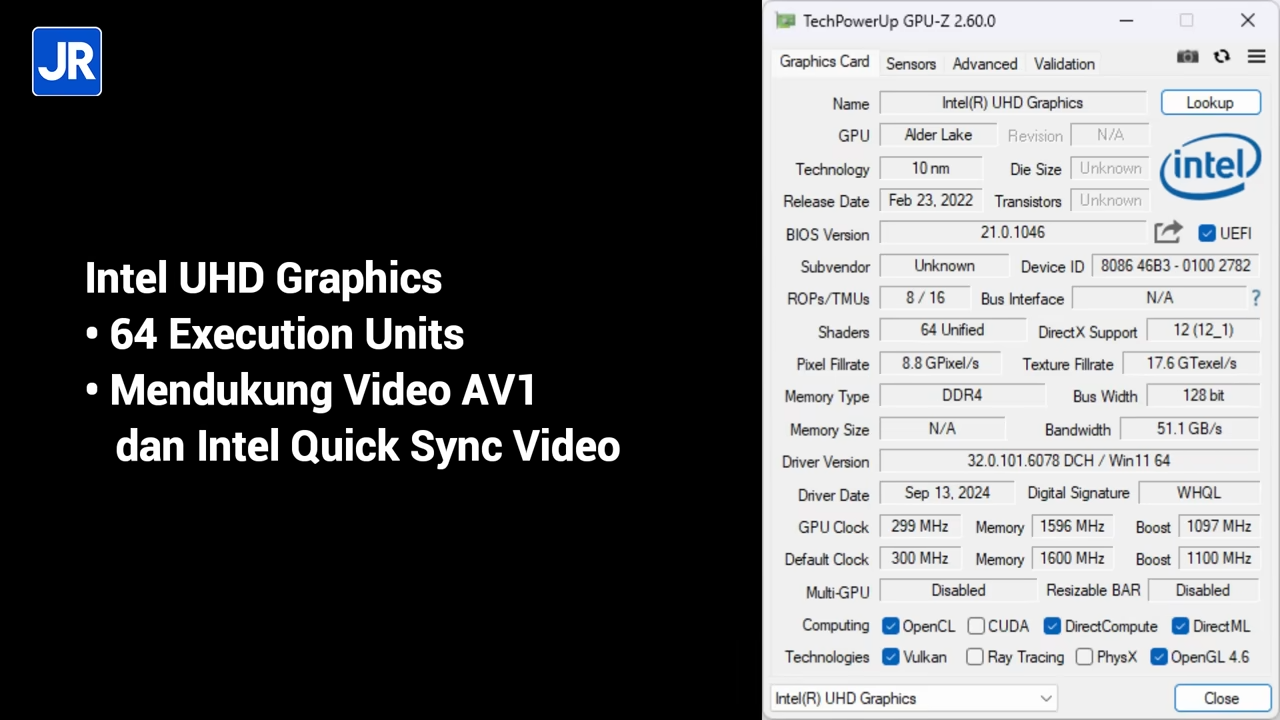This screenshot has width=1280, height=720.
Task: Click the refresh icon in the toolbar
Action: point(1221,57)
